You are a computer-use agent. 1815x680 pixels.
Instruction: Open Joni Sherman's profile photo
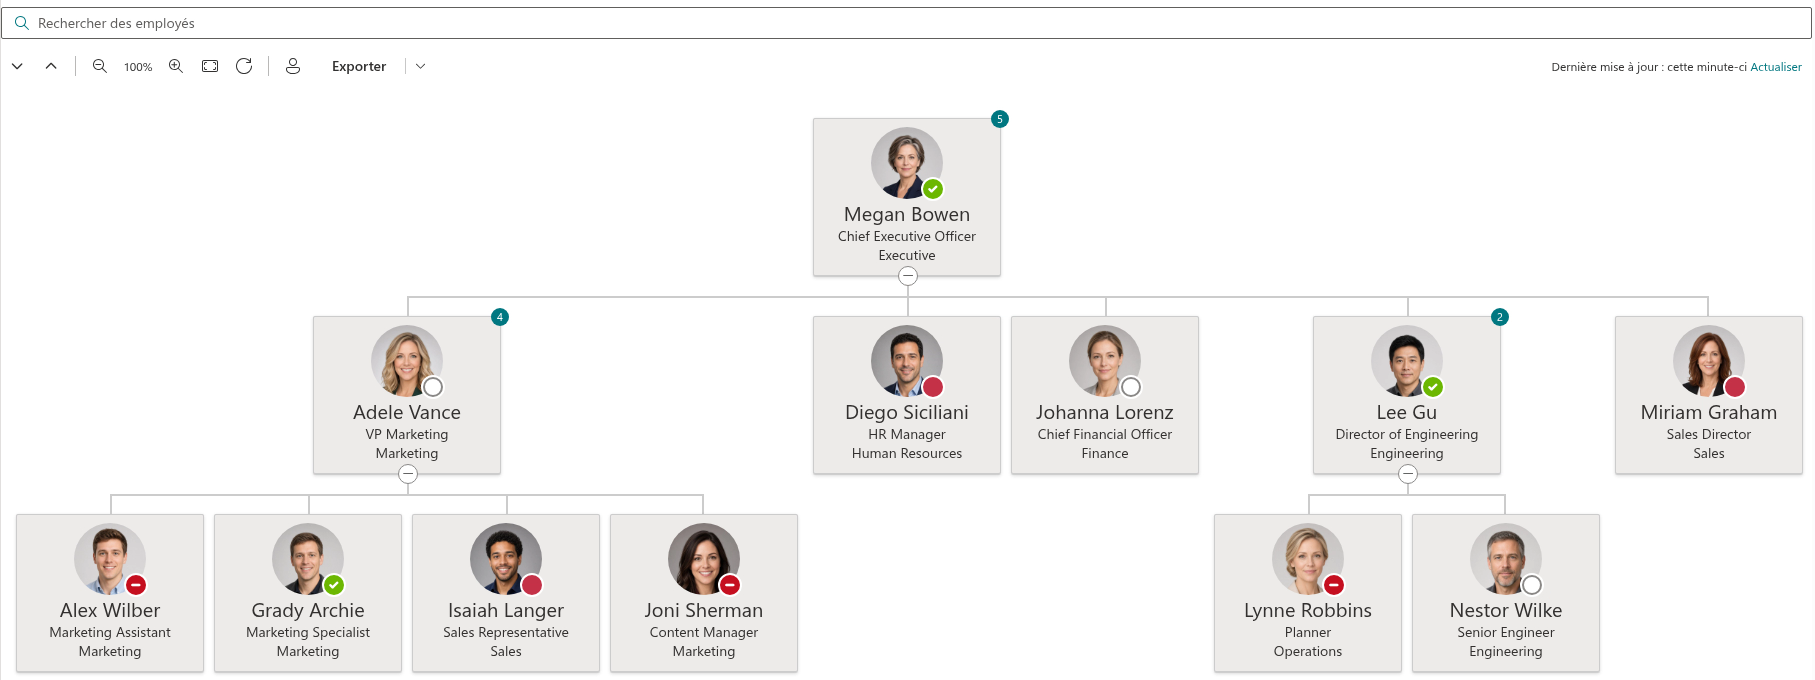704,559
